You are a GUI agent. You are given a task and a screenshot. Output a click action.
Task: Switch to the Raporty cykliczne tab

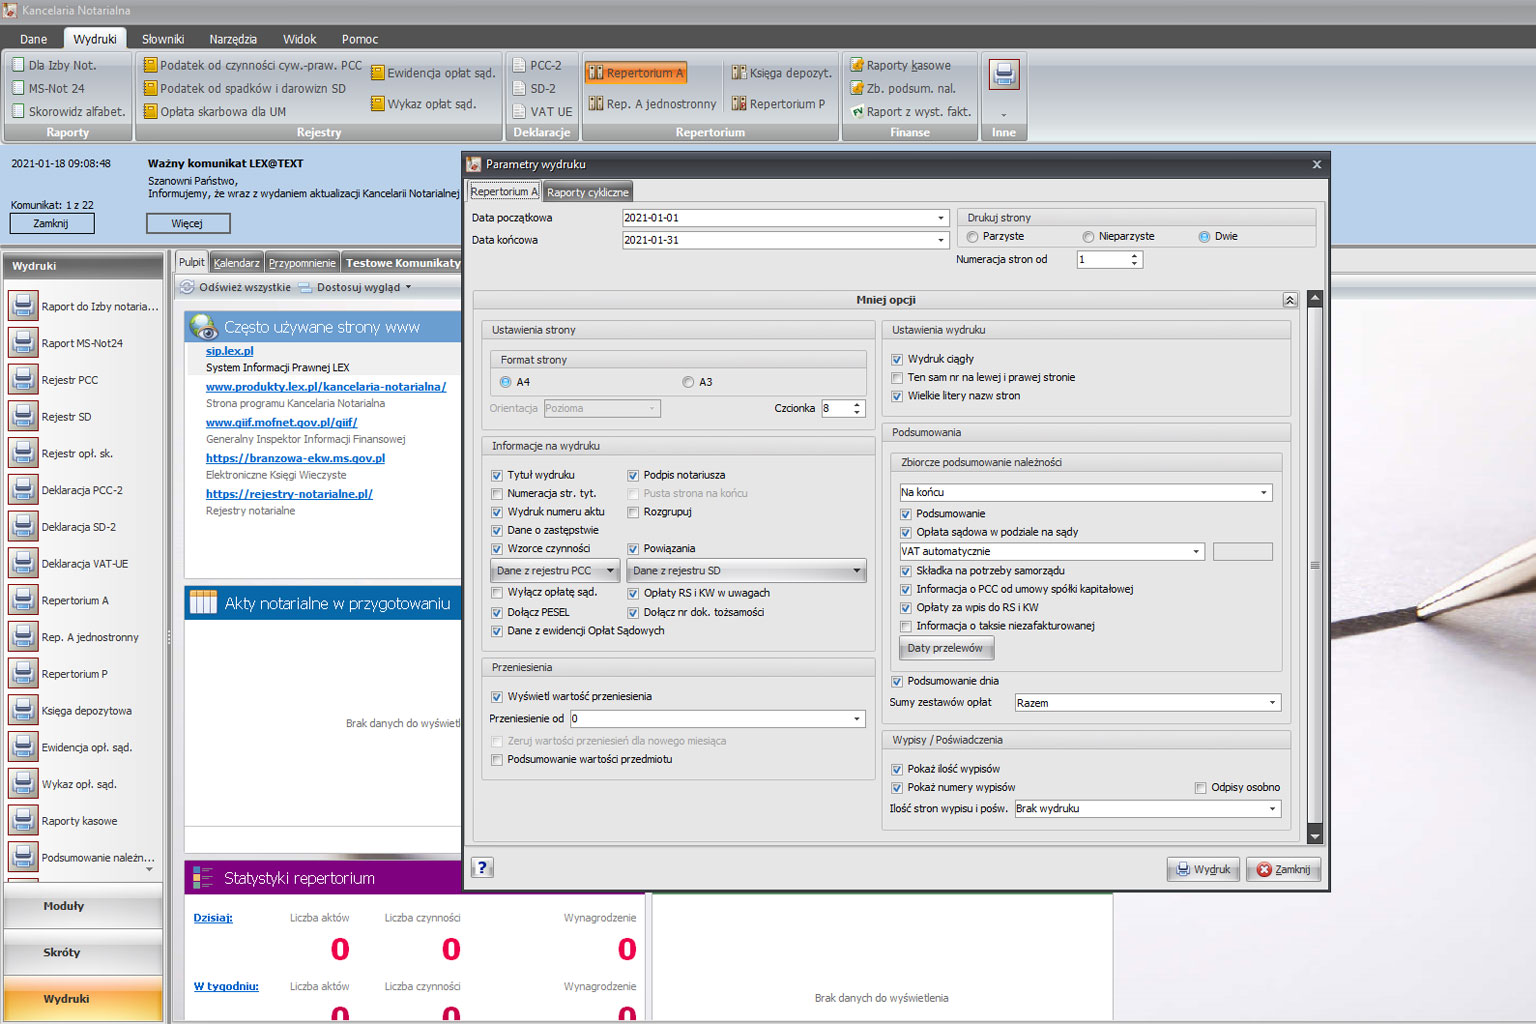[588, 192]
